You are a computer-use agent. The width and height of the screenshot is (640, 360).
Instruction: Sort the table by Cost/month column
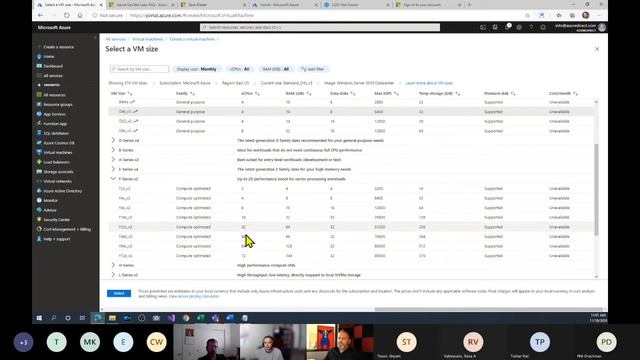tap(563, 93)
